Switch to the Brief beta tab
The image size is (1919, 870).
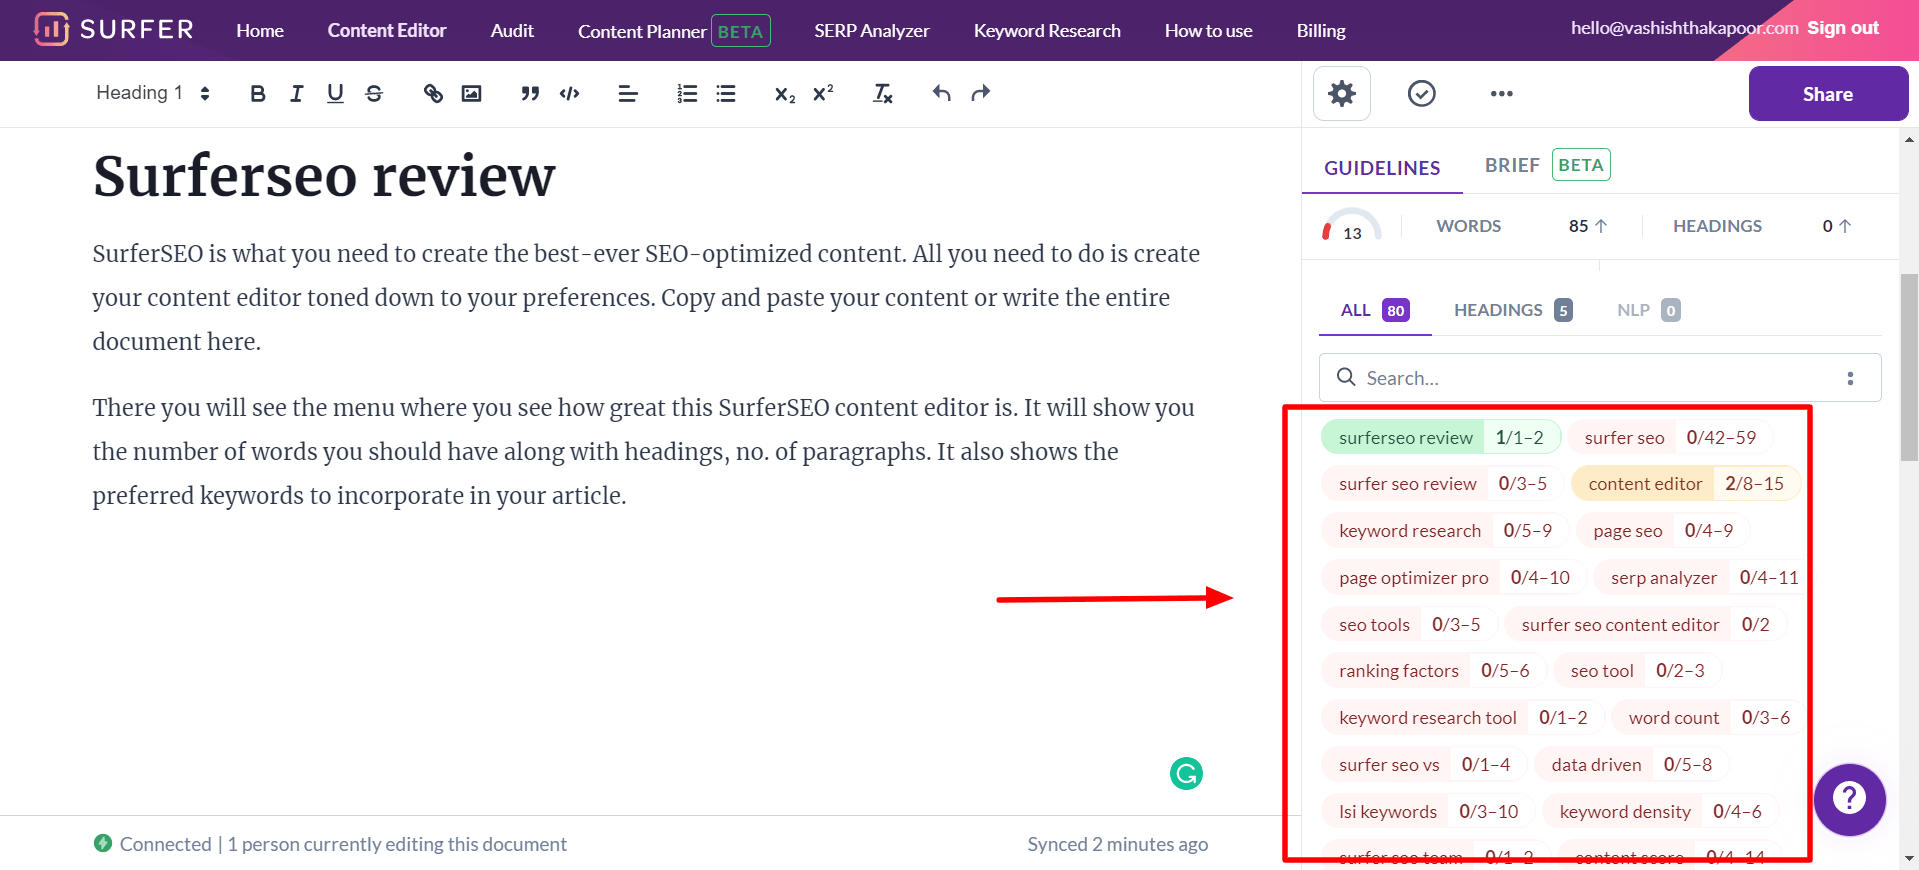(x=1547, y=165)
